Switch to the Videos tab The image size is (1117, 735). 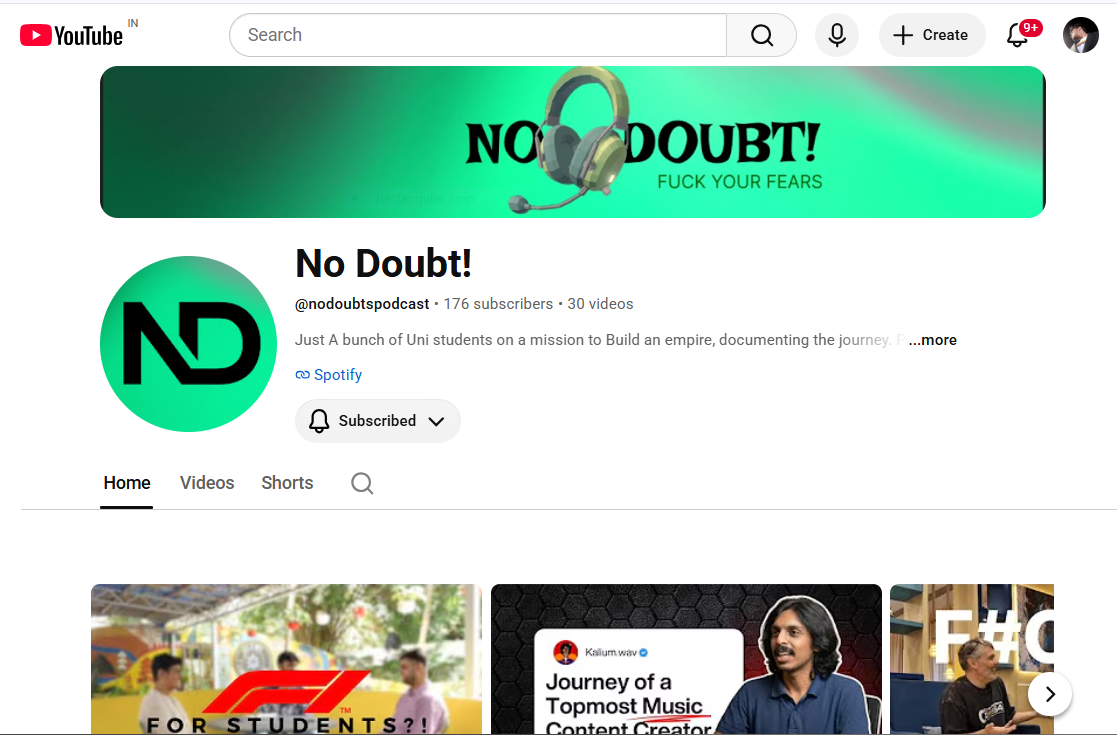(207, 483)
